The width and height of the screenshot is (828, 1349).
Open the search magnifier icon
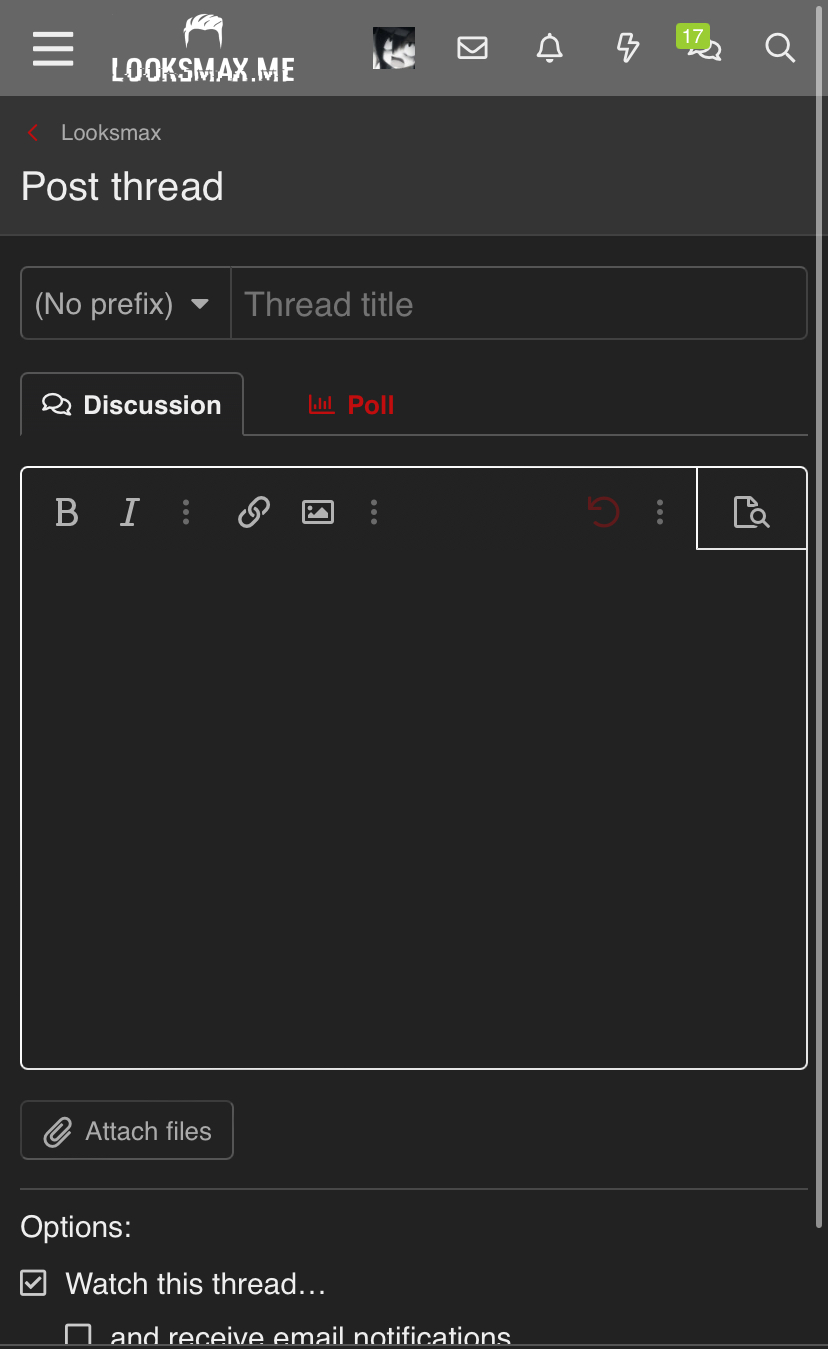pos(780,48)
